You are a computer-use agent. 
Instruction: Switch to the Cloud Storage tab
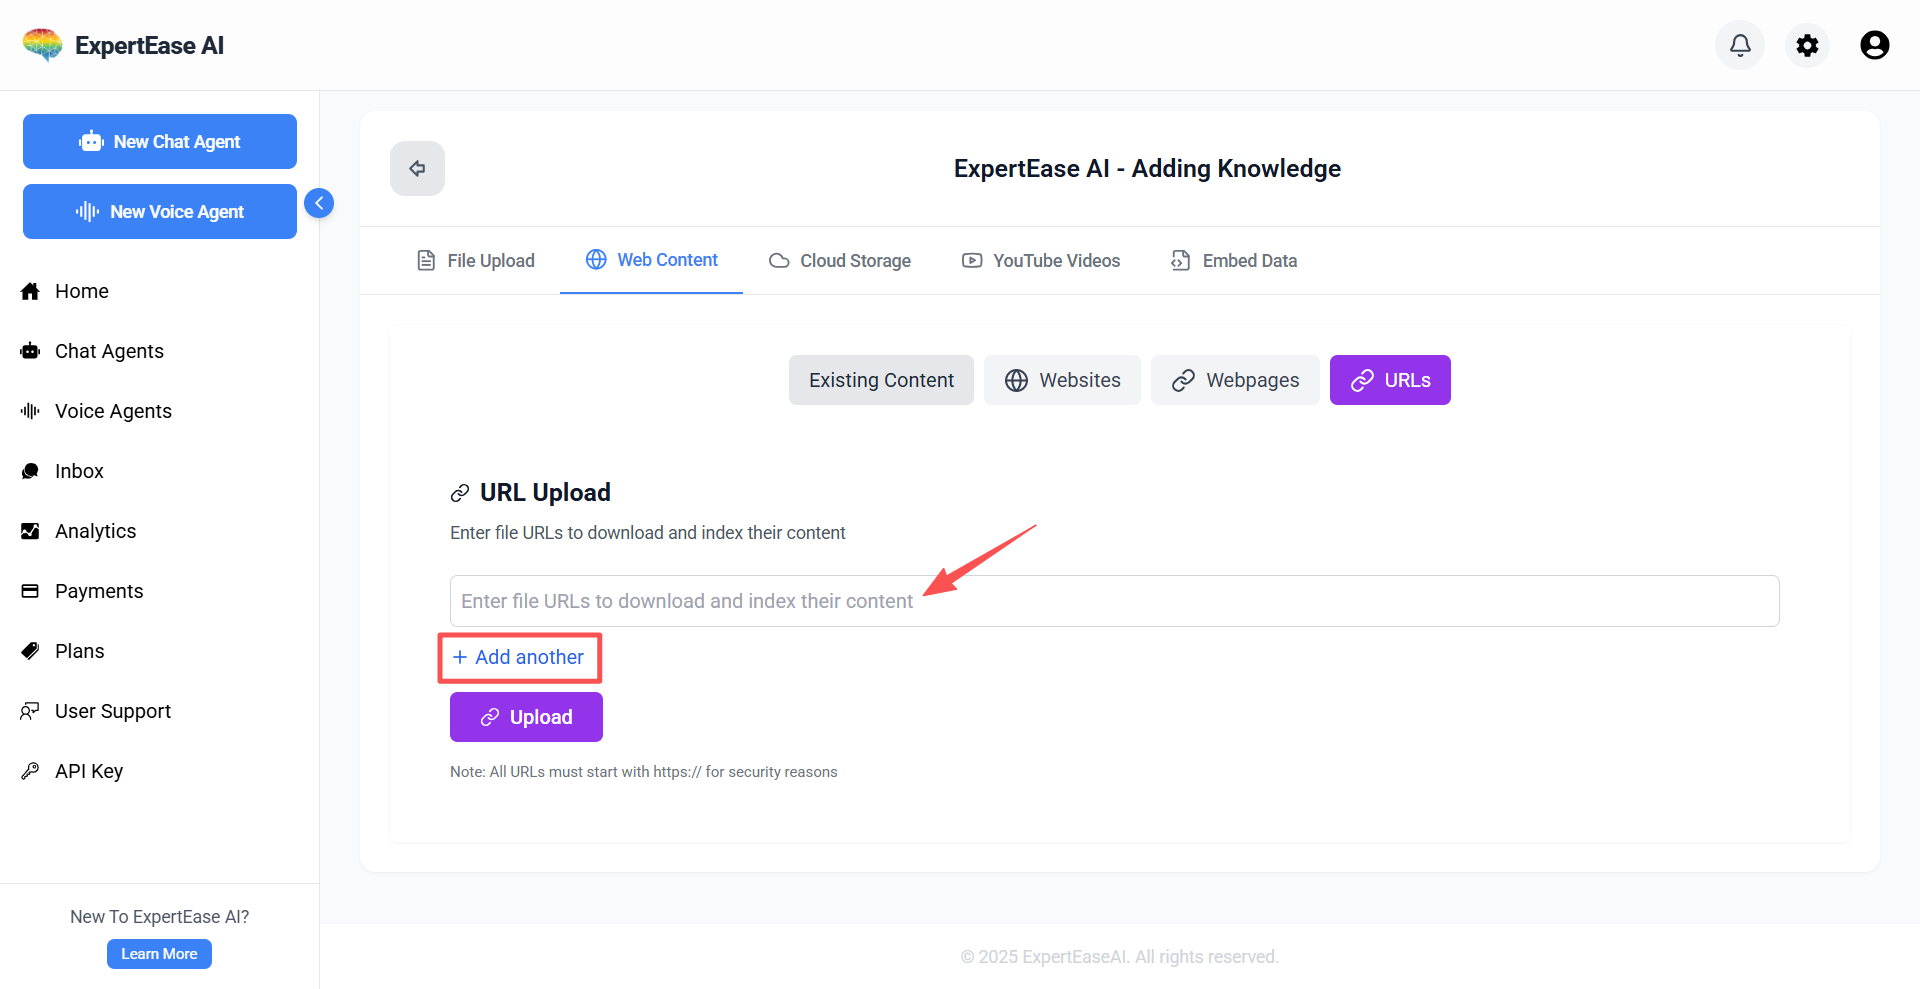(840, 260)
